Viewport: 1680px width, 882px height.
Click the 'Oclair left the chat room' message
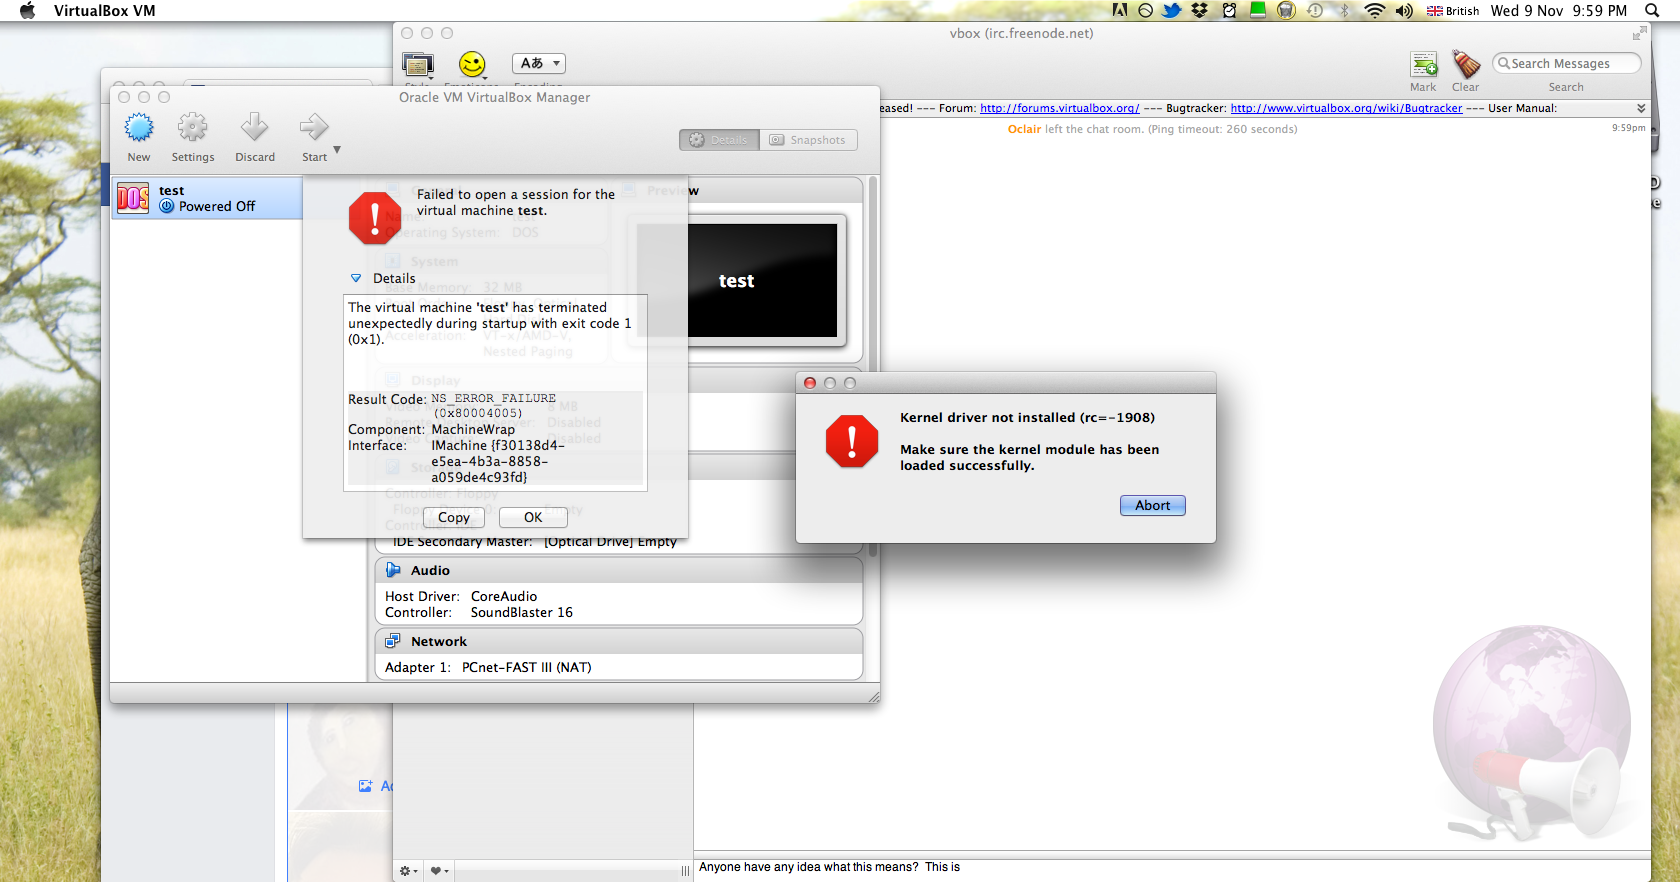point(1152,129)
